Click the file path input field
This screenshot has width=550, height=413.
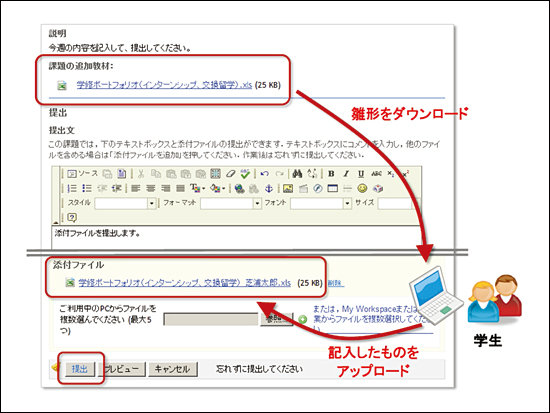pos(211,319)
